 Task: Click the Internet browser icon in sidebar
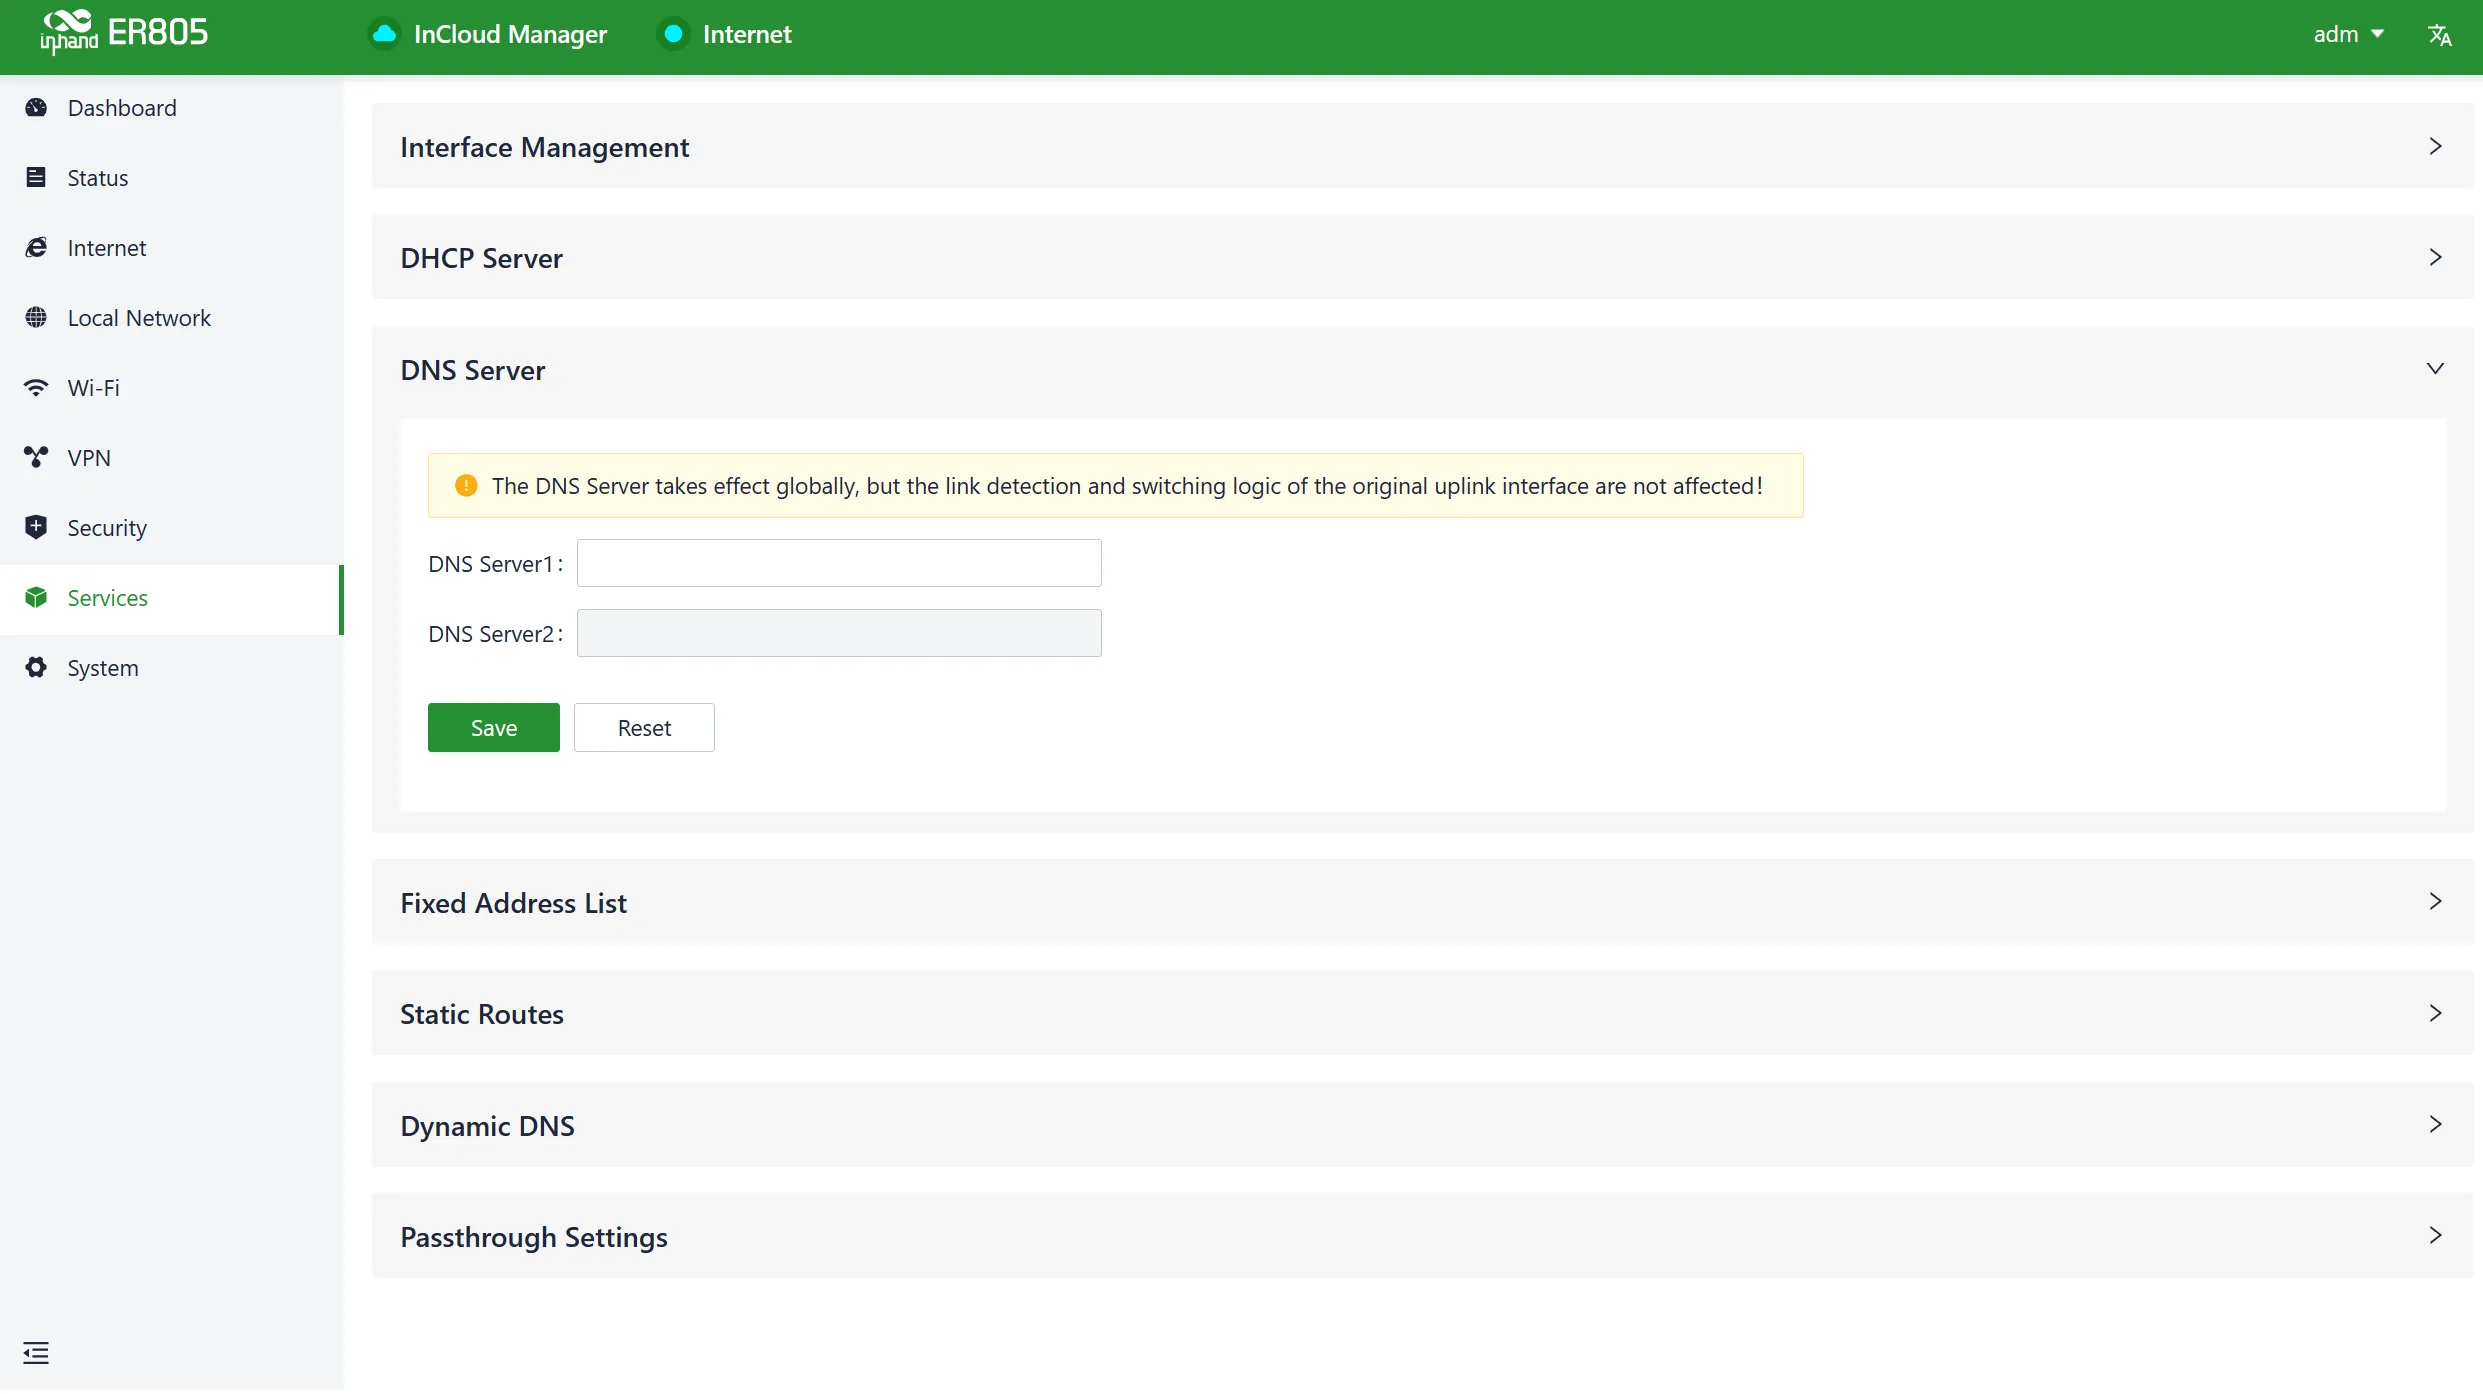(36, 247)
